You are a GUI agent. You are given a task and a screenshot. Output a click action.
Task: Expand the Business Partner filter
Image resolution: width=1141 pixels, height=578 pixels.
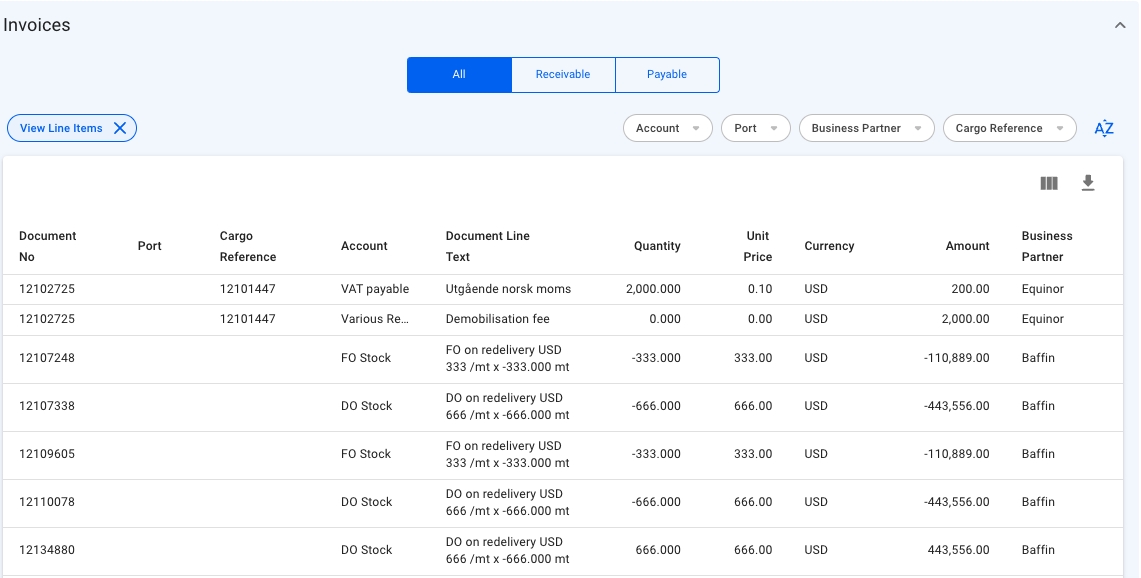click(866, 128)
